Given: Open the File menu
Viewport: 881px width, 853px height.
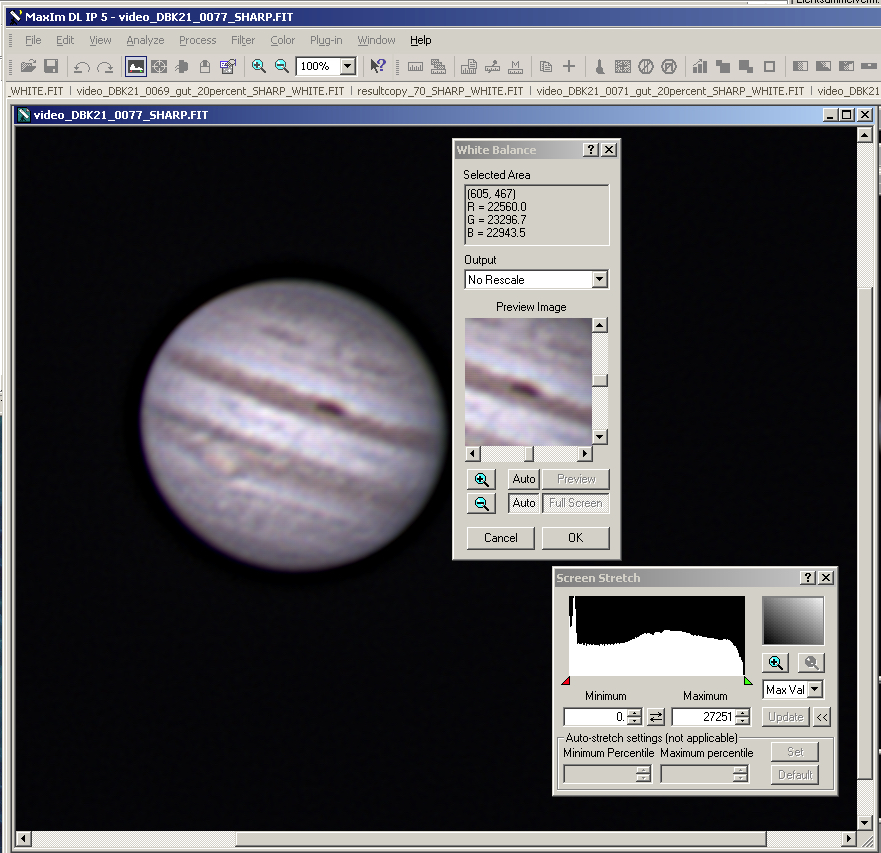Looking at the screenshot, I should click(33, 40).
